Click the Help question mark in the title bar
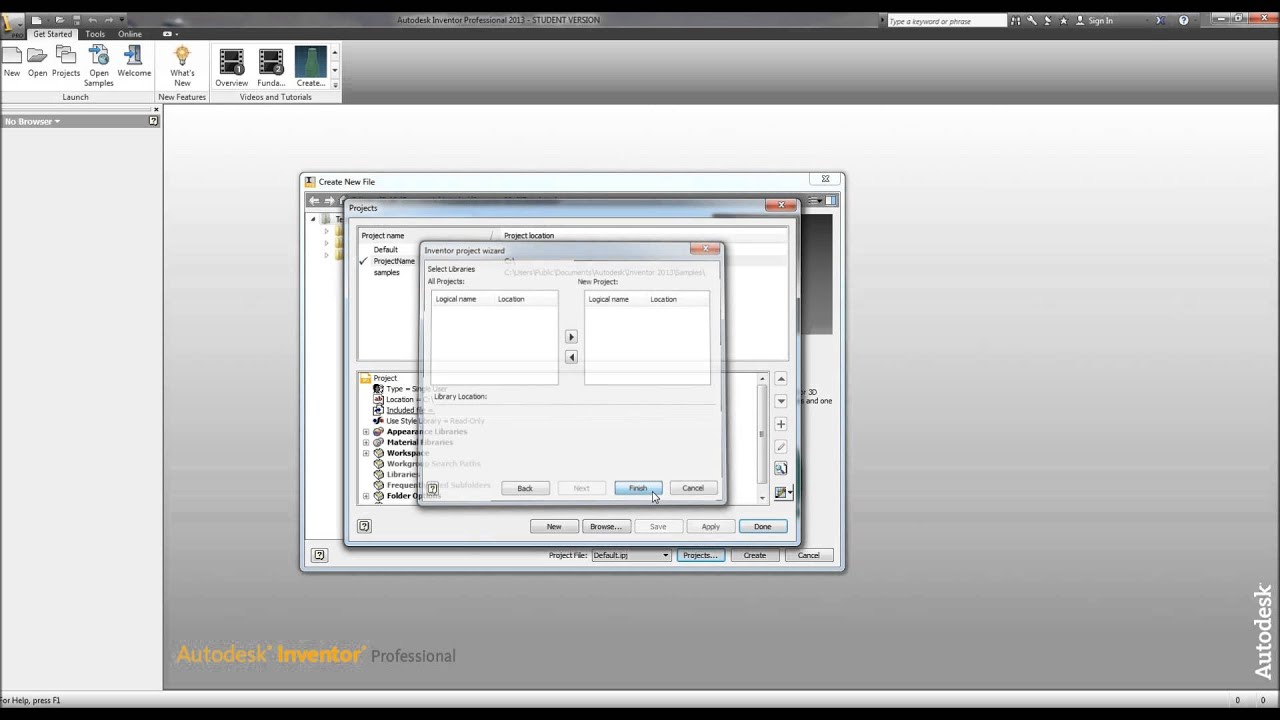1280x720 pixels. point(1184,20)
